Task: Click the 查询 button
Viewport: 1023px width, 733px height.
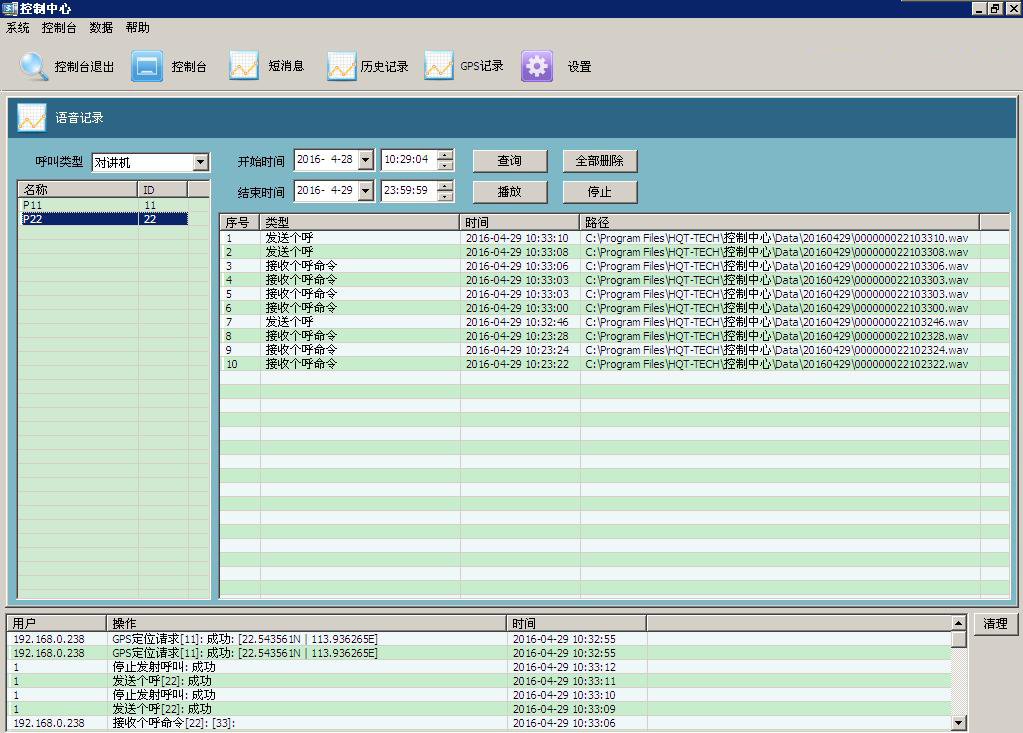Action: 510,160
